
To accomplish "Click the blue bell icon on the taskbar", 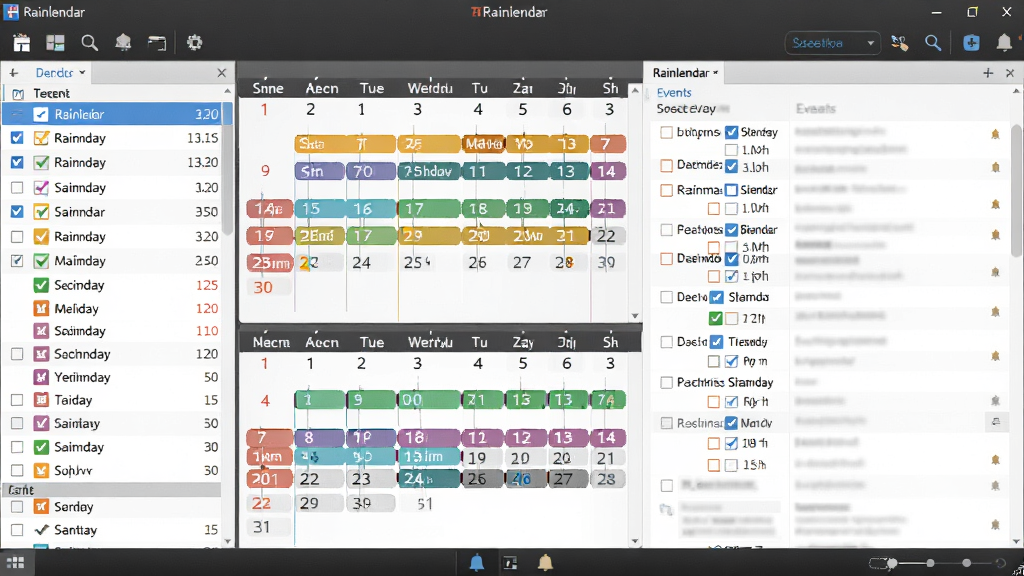I will pos(477,562).
